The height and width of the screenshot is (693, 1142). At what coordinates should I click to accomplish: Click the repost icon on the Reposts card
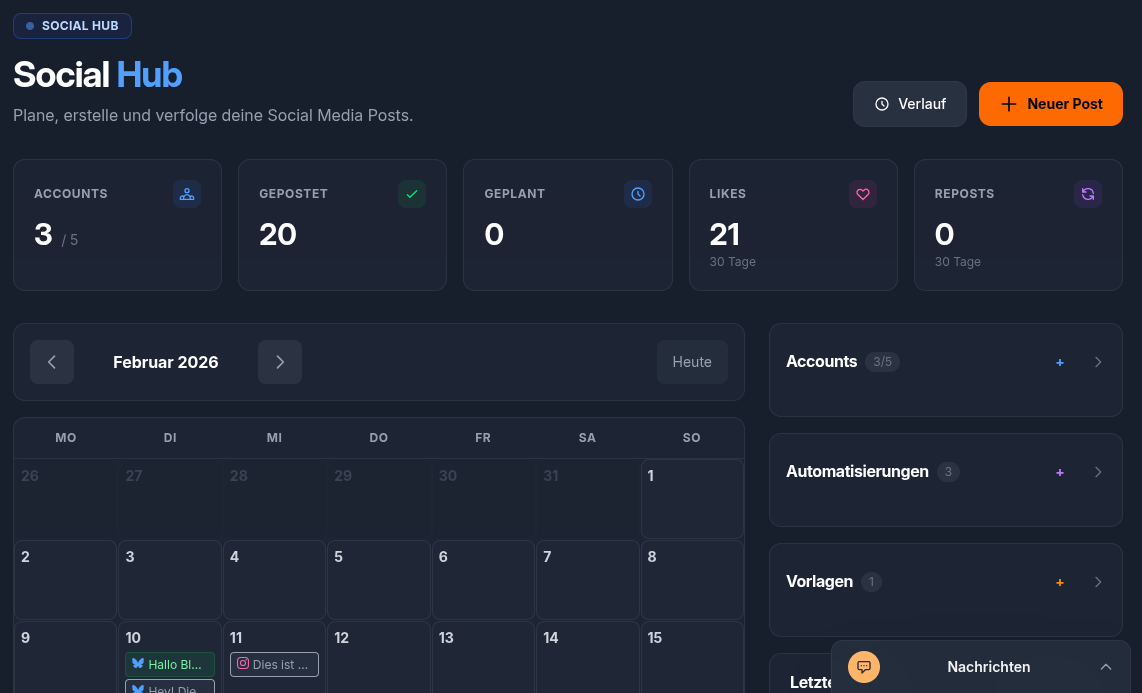tap(1088, 194)
